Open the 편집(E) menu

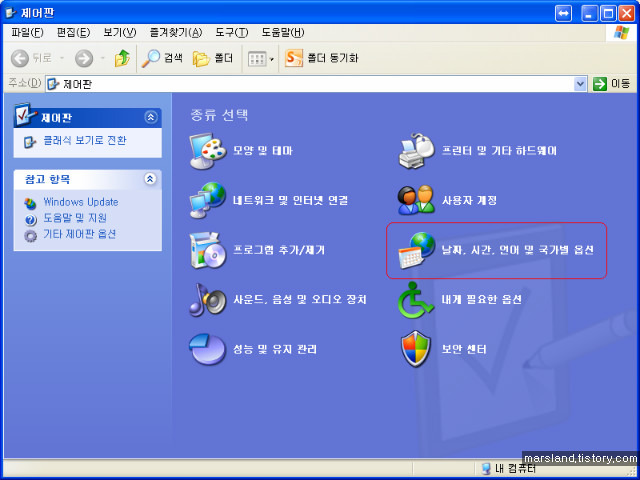73,32
